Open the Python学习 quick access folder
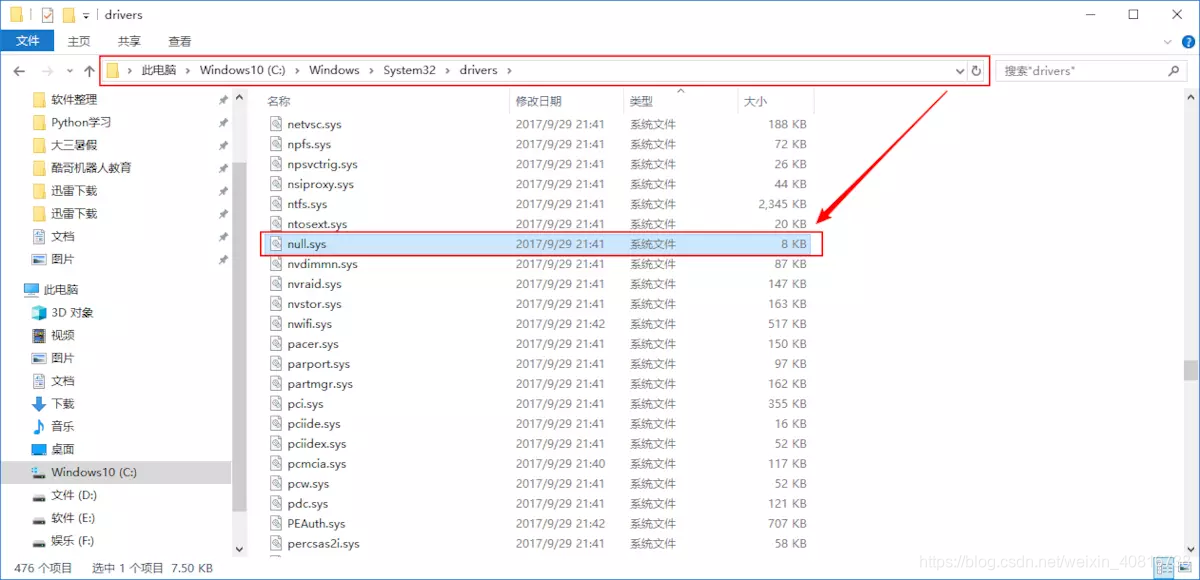Screen dimensions: 1200x580 click(x=81, y=122)
